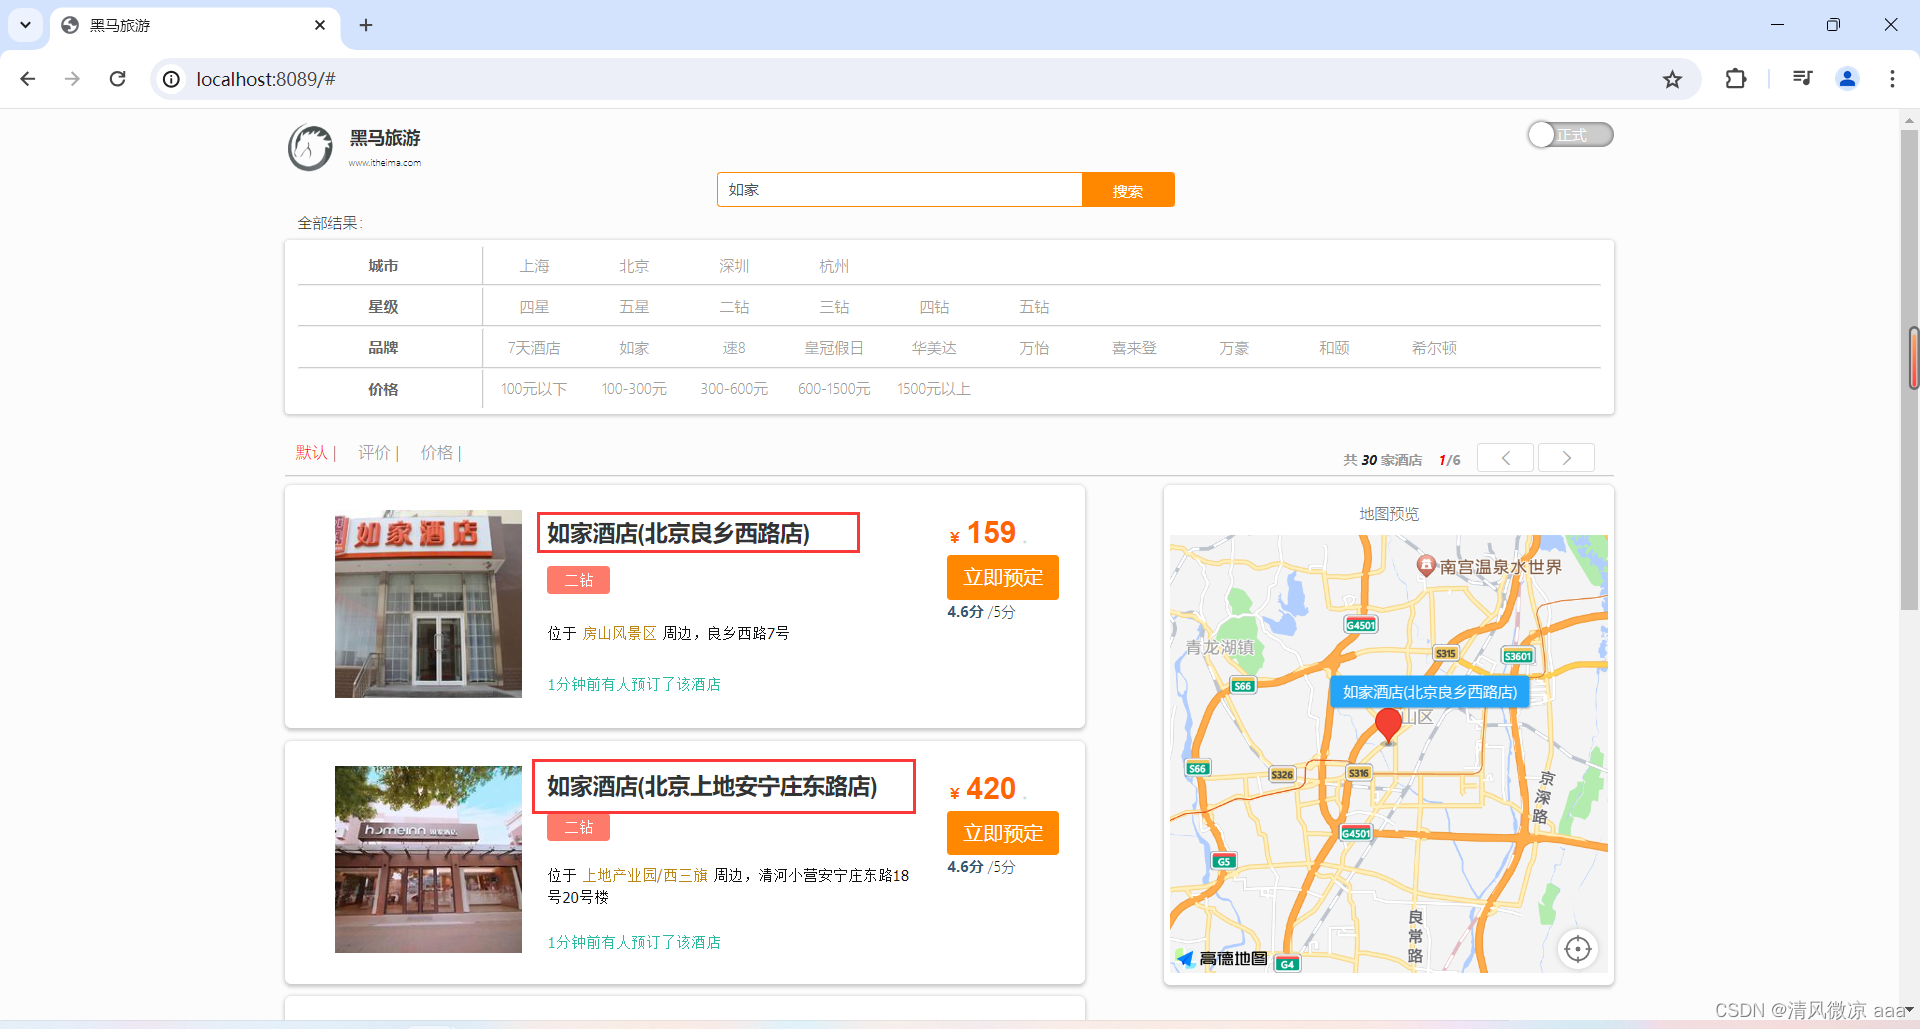Filter city by 杭州
The image size is (1920, 1029).
point(834,266)
